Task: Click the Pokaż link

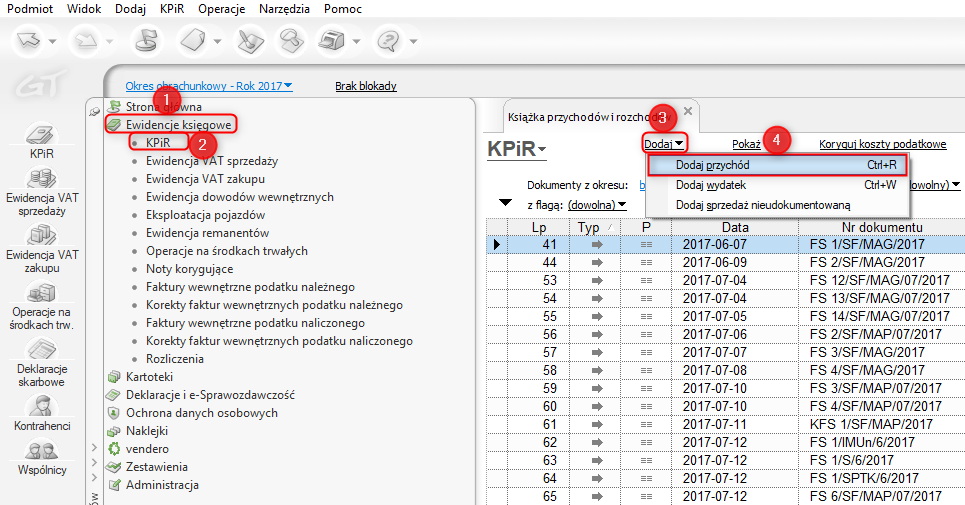Action: tap(746, 144)
